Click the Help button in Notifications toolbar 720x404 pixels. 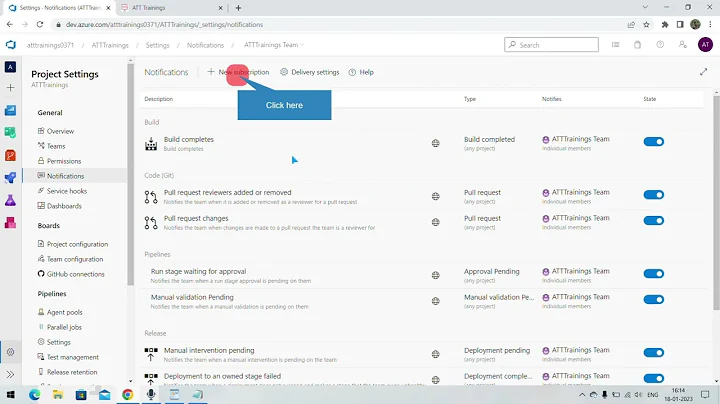361,72
